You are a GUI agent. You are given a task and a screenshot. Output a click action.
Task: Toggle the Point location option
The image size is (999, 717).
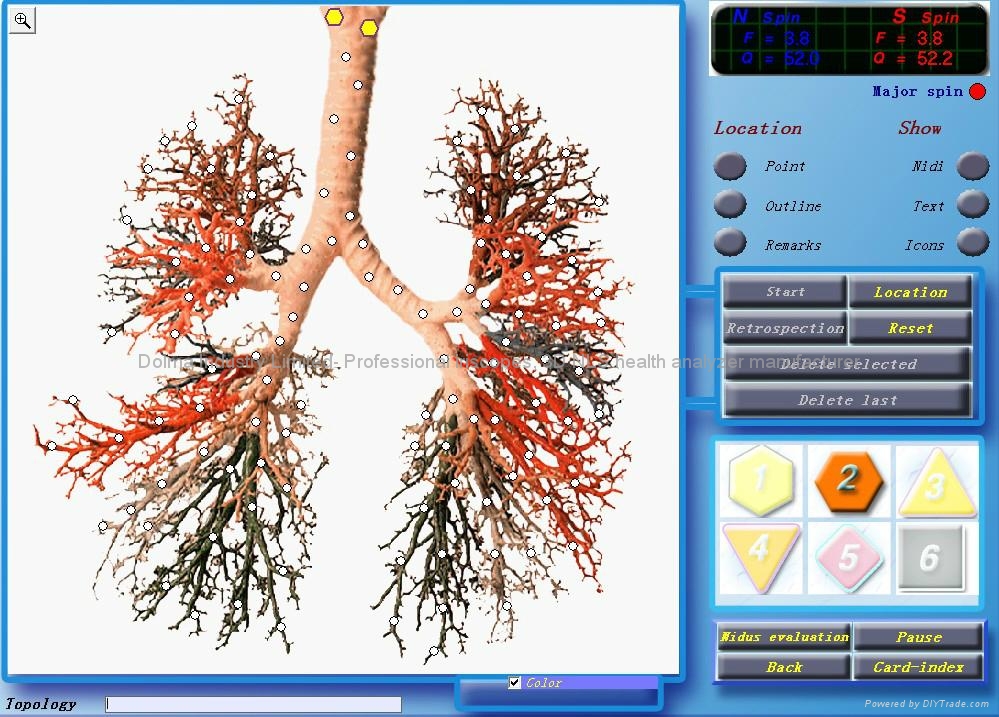[x=730, y=166]
